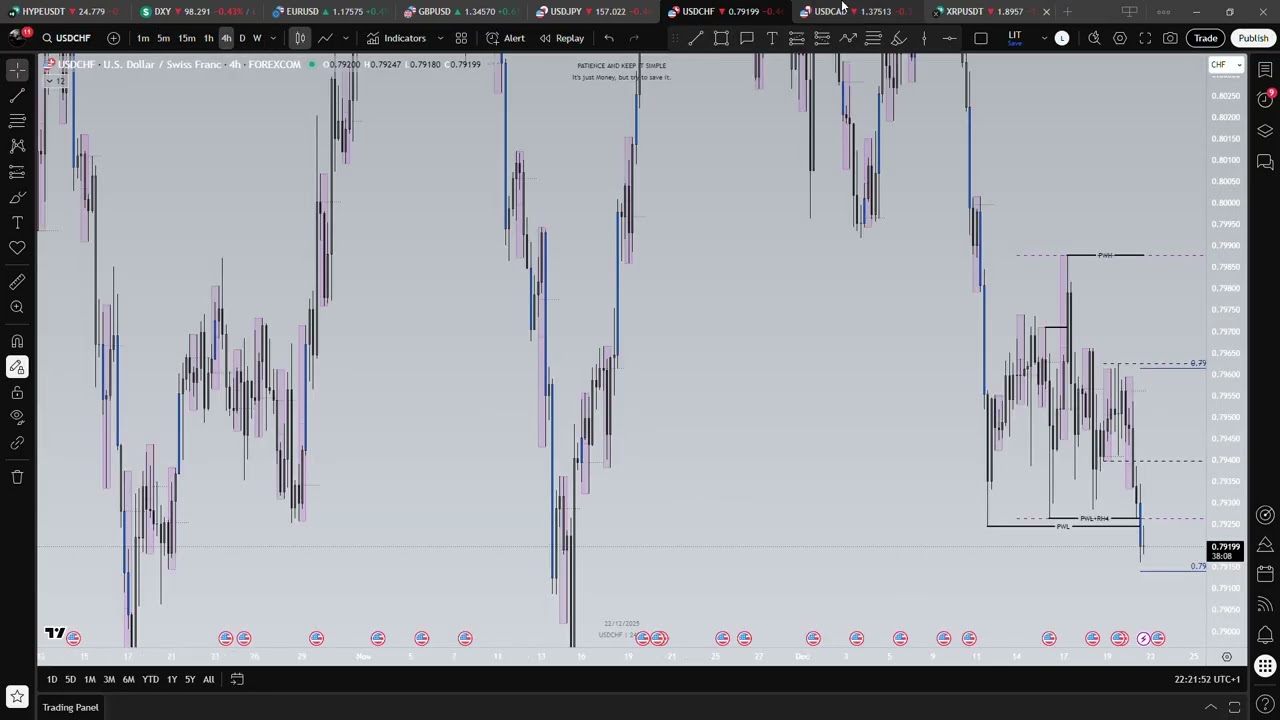This screenshot has height=720, width=1280.
Task: Open USDCHF symbol search
Action: [x=67, y=38]
